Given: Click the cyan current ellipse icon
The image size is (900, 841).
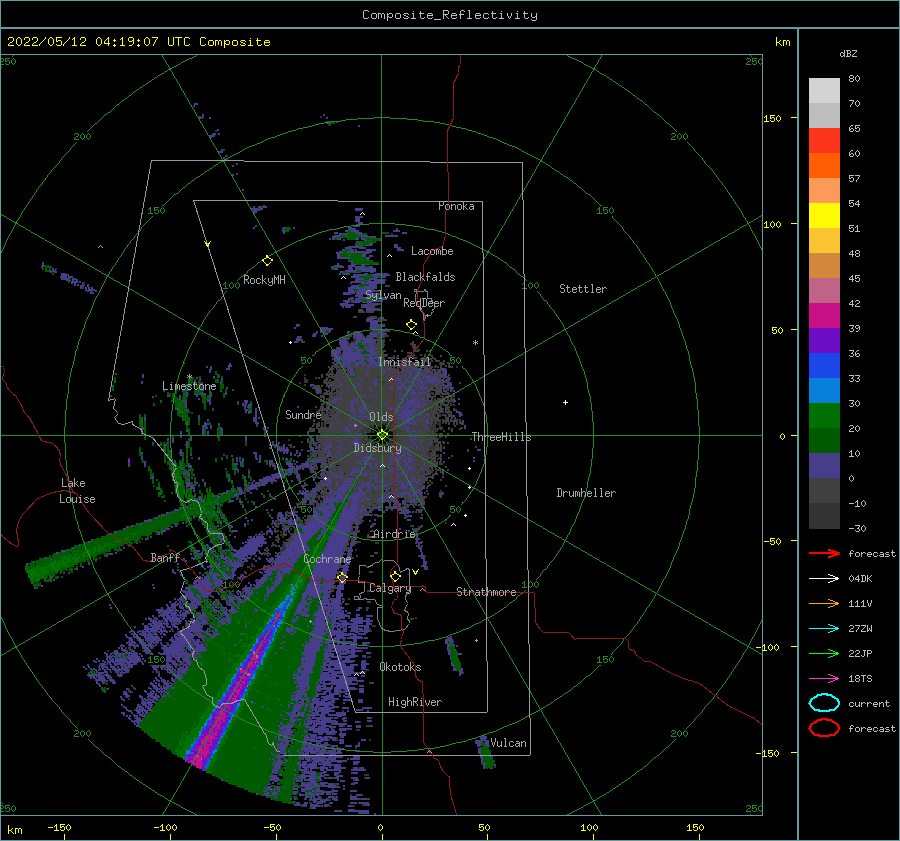Looking at the screenshot, I should click(824, 703).
